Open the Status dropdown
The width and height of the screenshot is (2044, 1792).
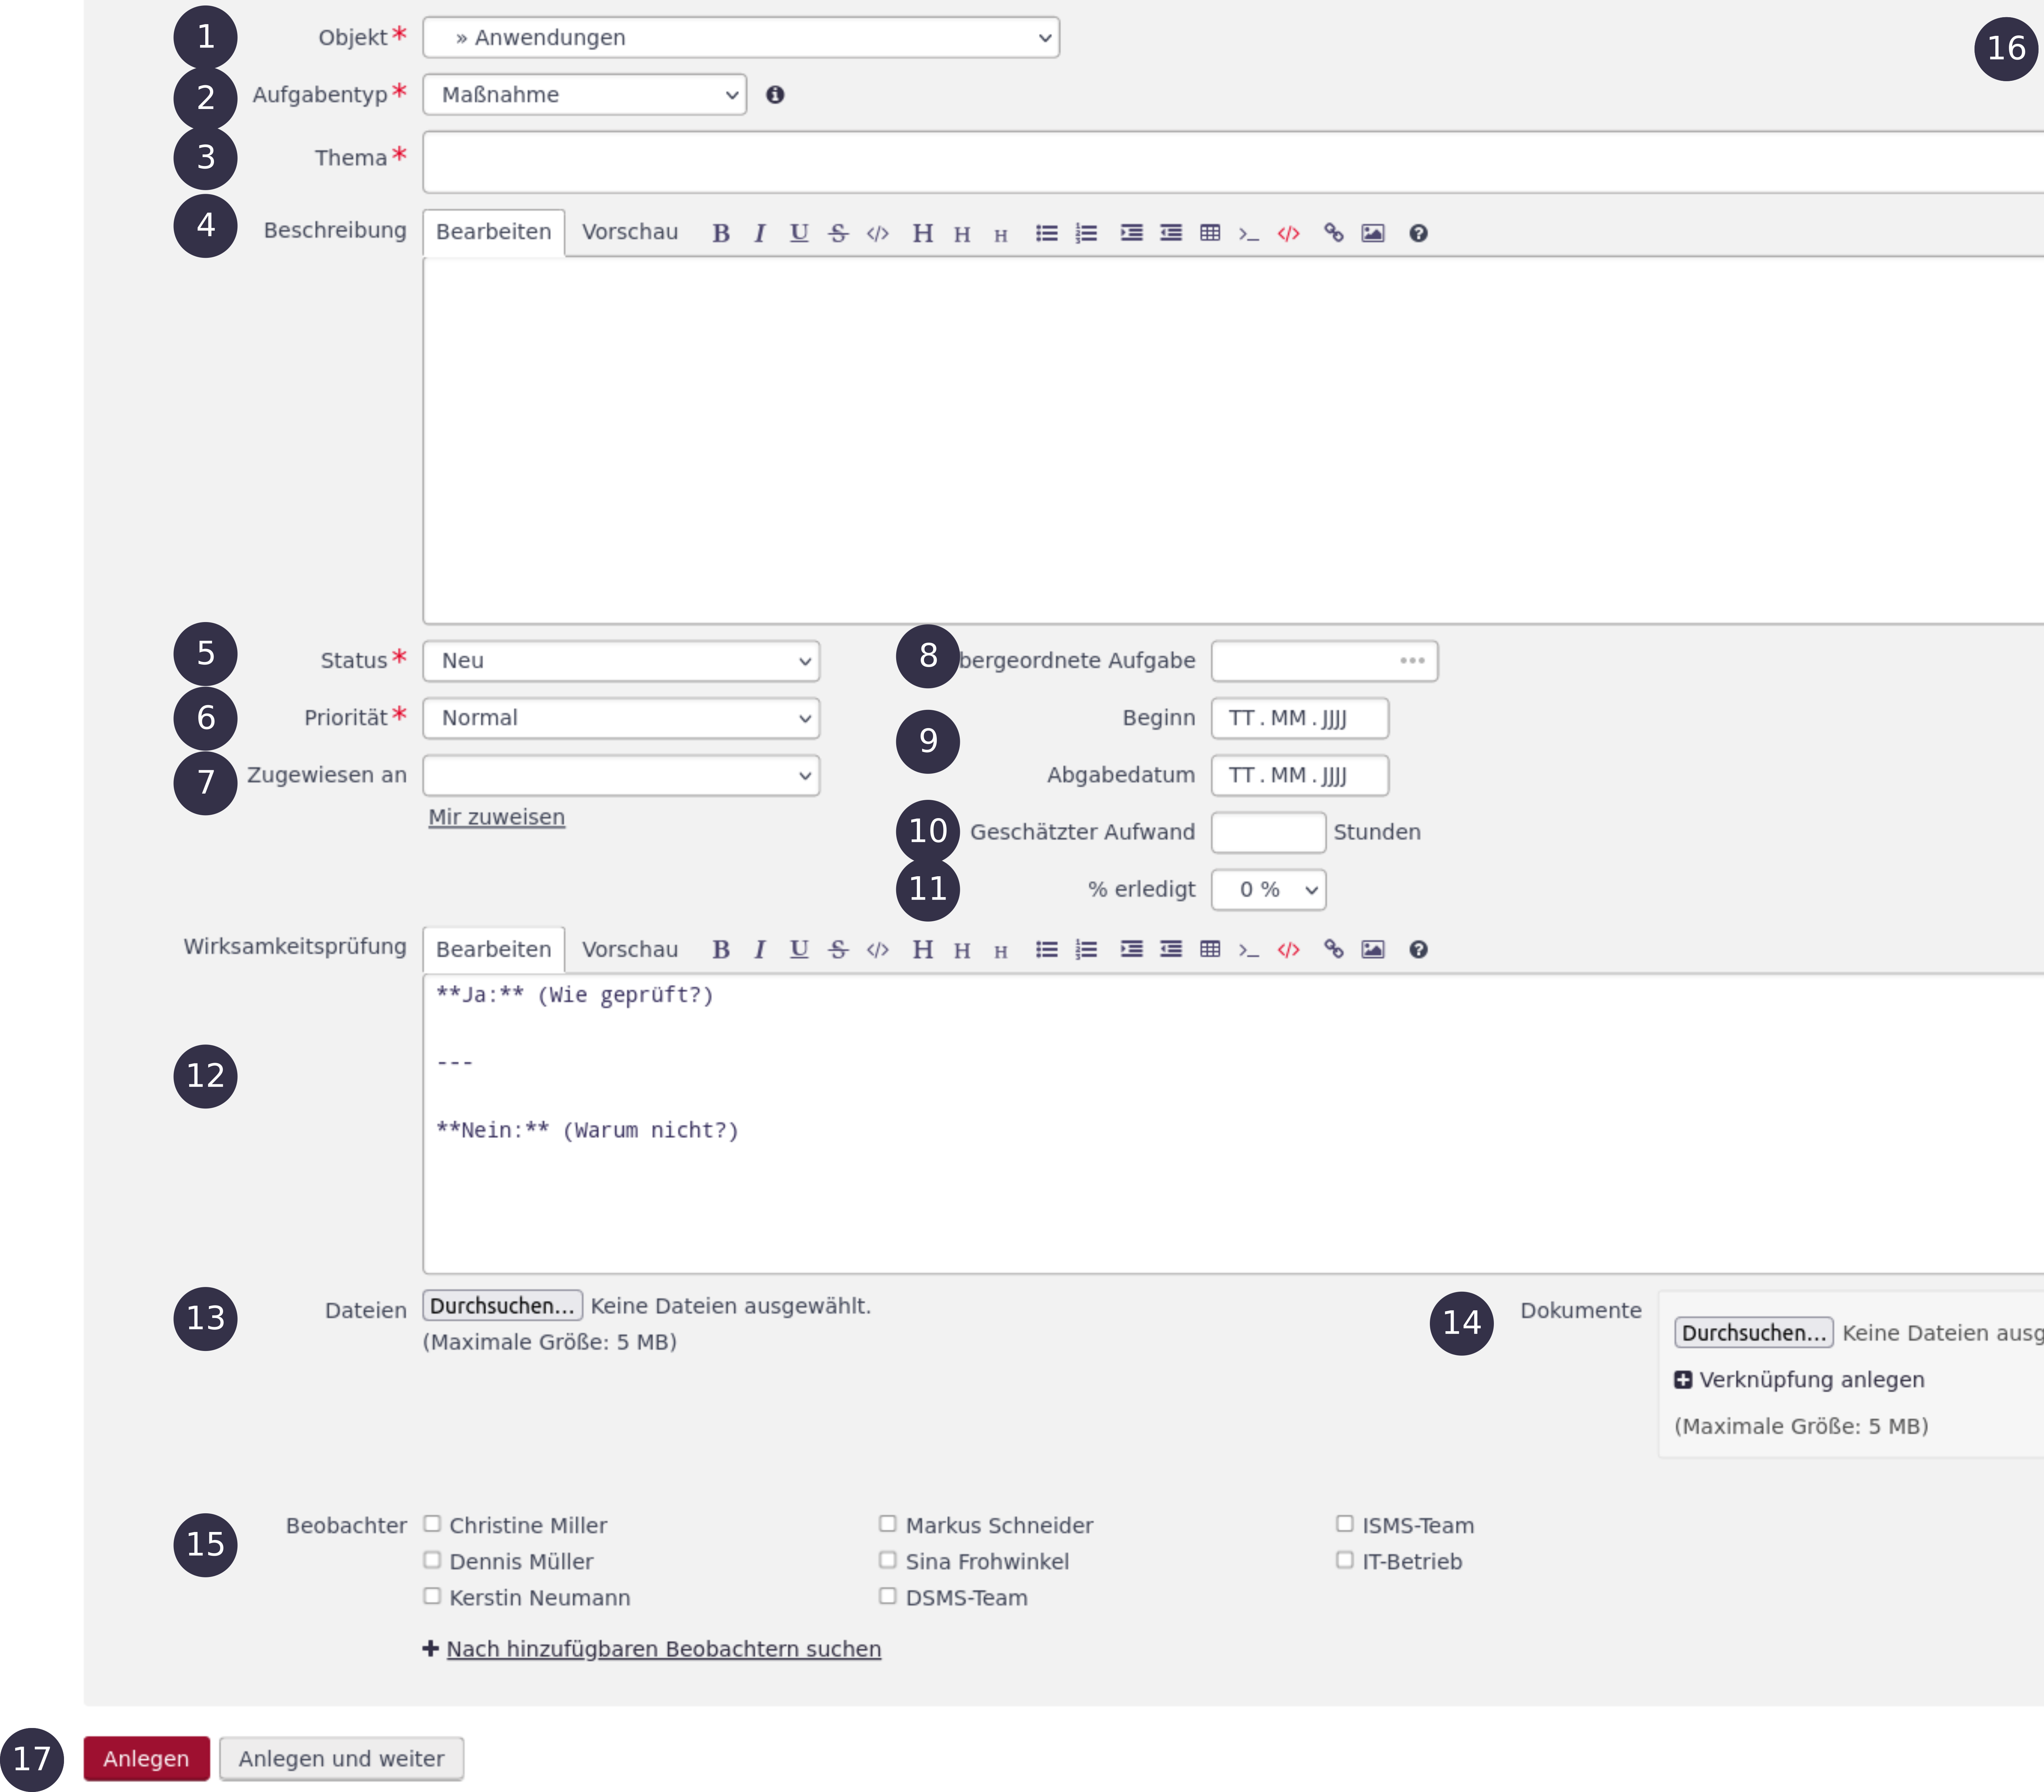coord(621,660)
